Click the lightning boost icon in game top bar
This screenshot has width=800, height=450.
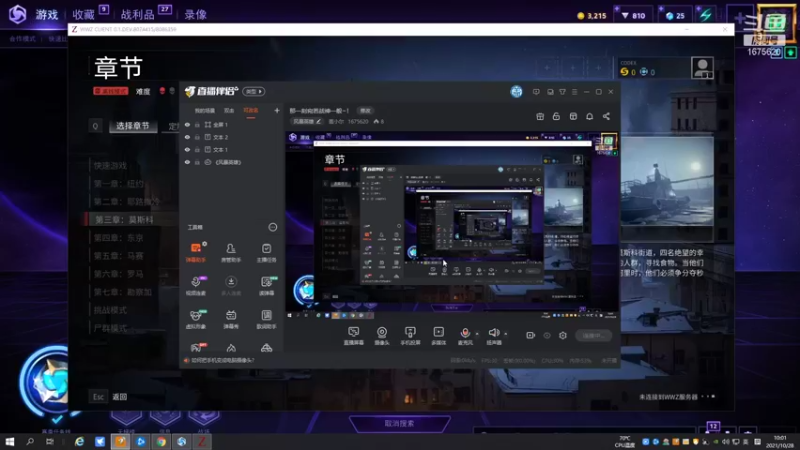[706, 15]
